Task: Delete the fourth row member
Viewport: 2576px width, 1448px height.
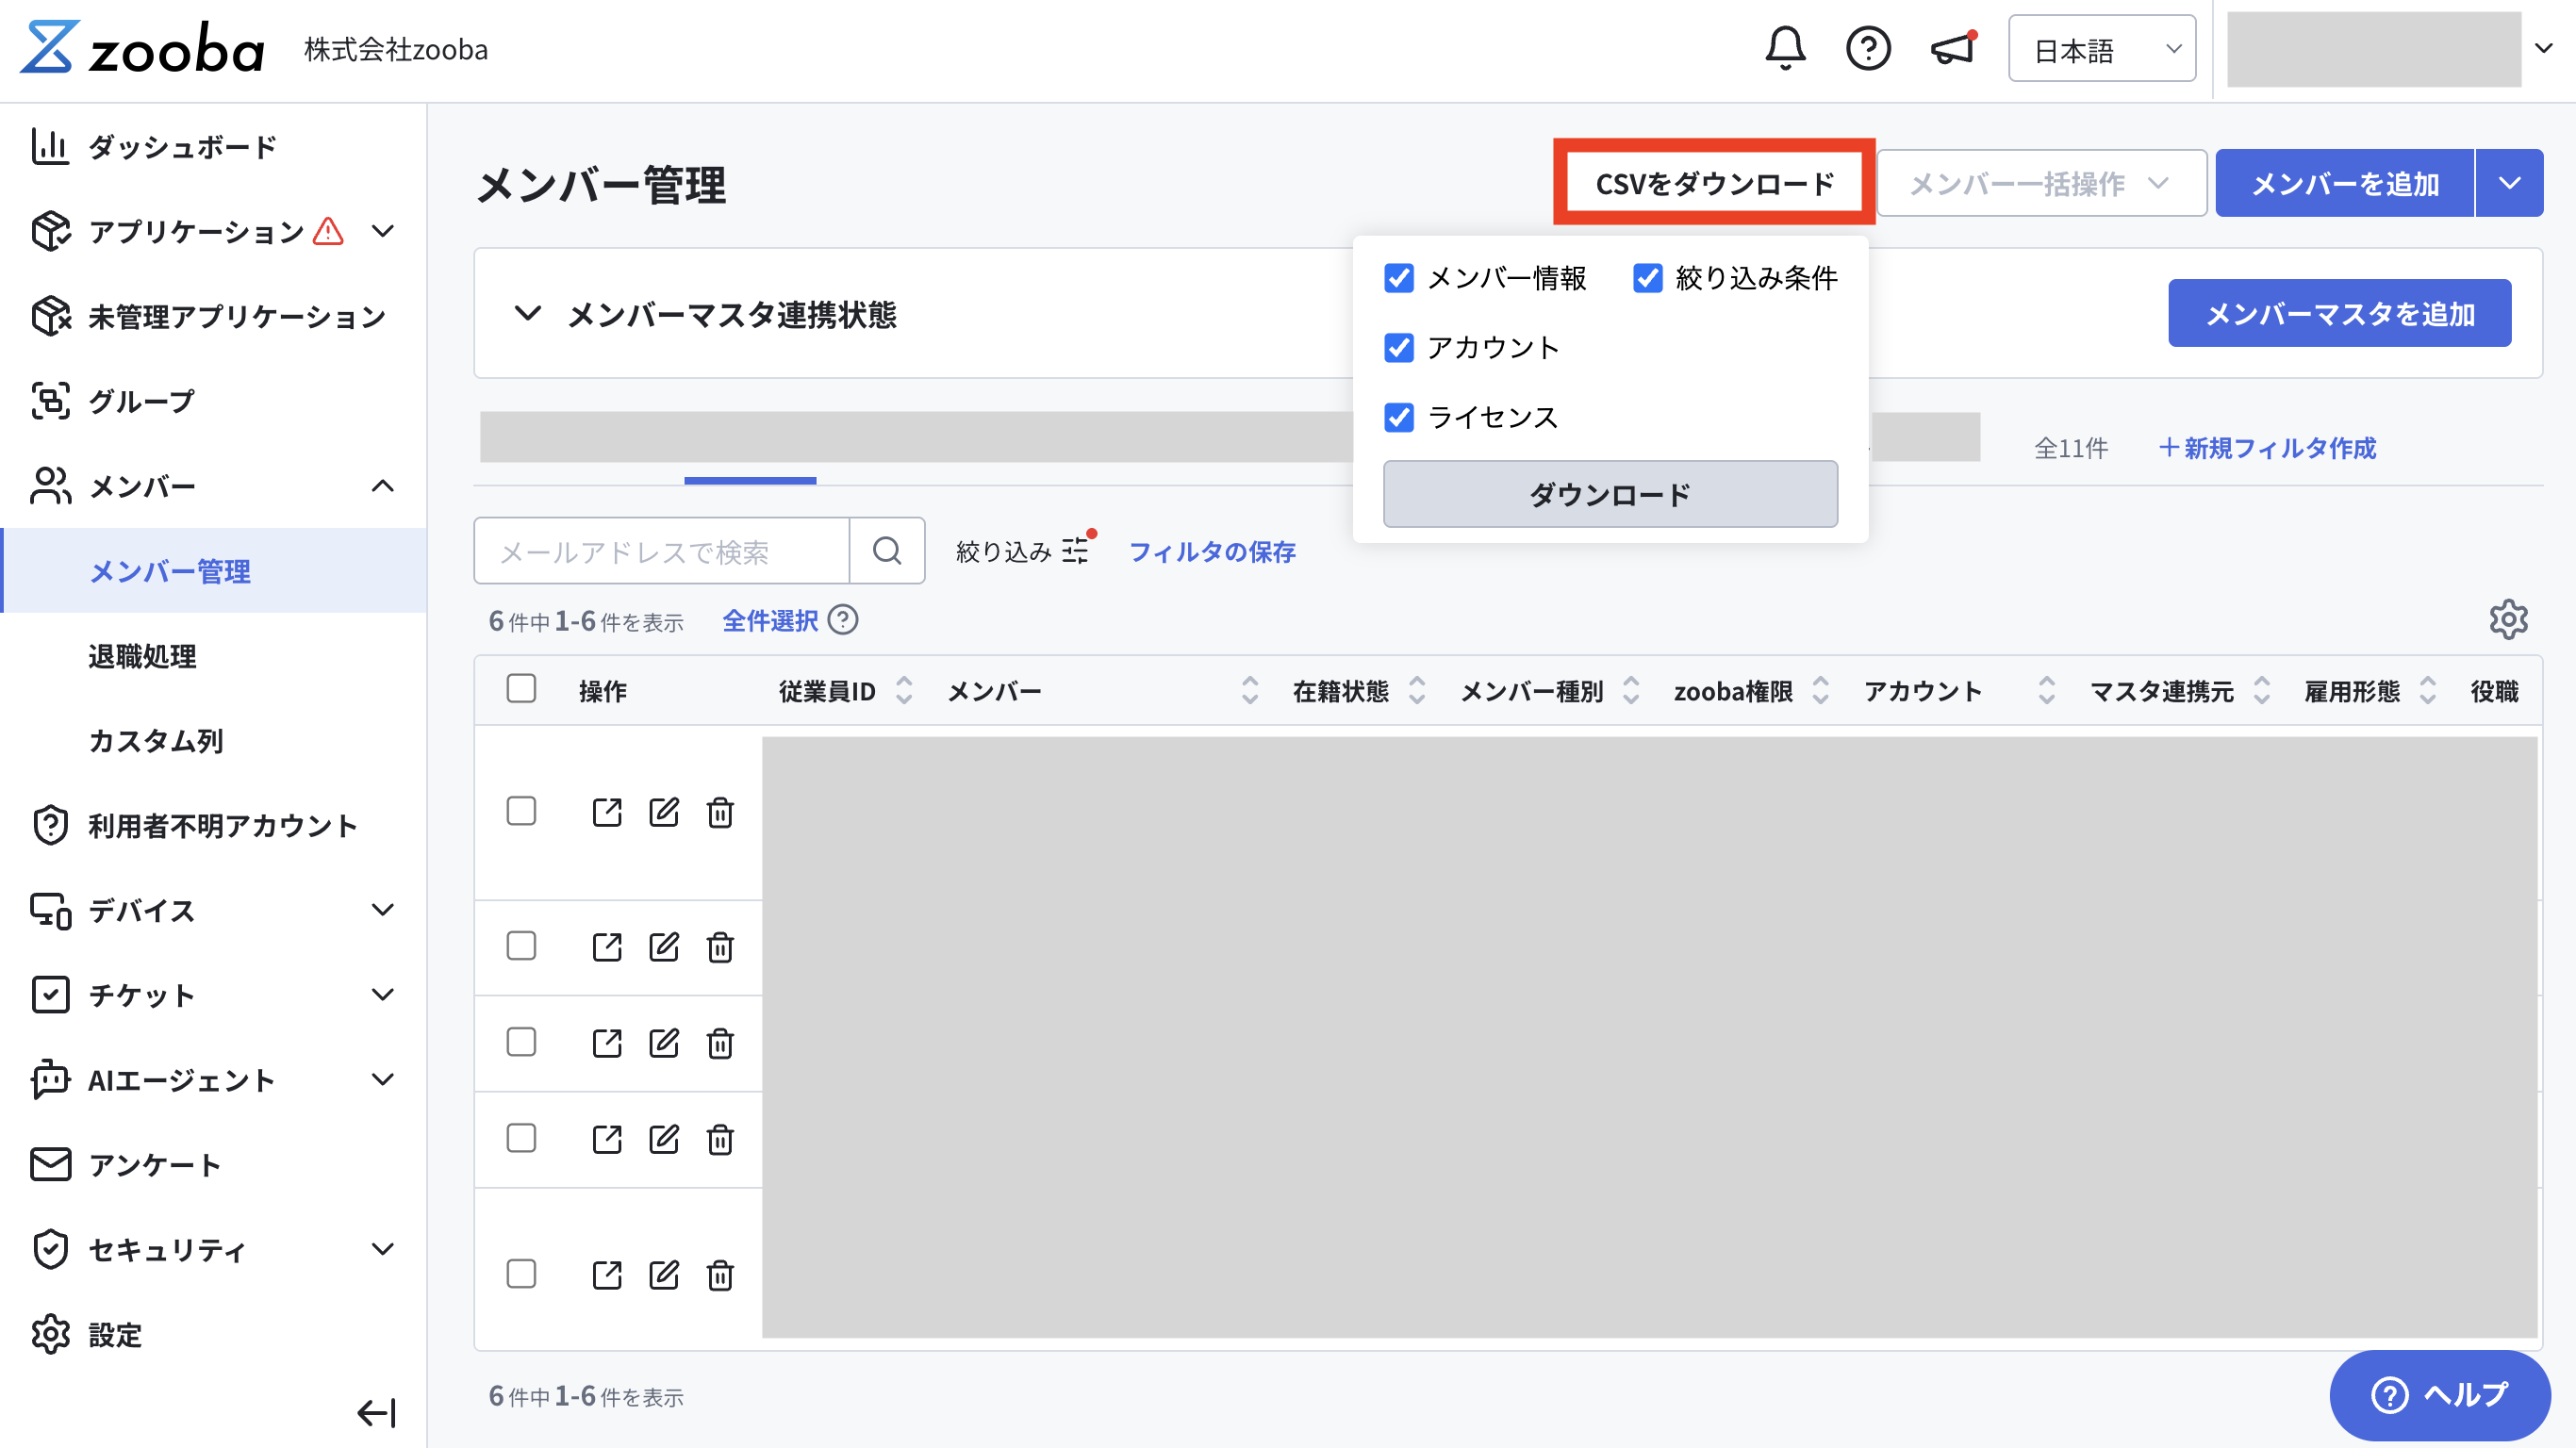Action: click(x=720, y=1139)
